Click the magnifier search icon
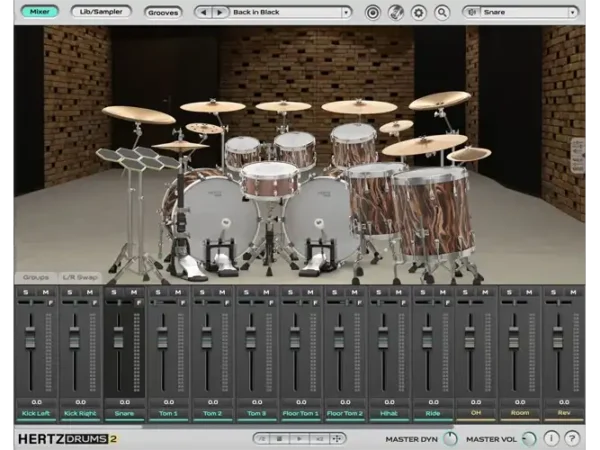600x450 pixels. (442, 13)
